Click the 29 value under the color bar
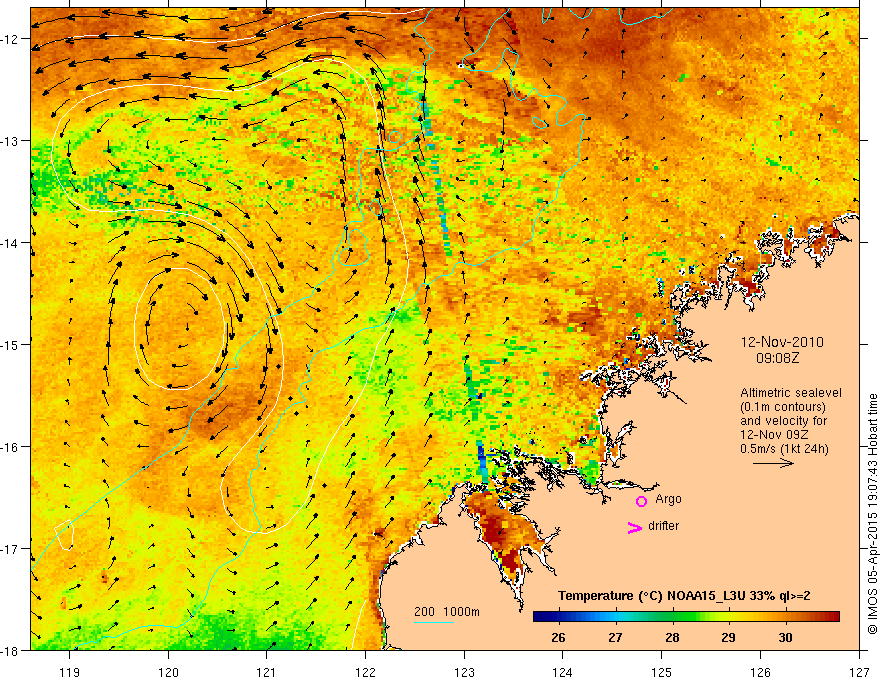Screen dimensions: 880x680 [728, 637]
